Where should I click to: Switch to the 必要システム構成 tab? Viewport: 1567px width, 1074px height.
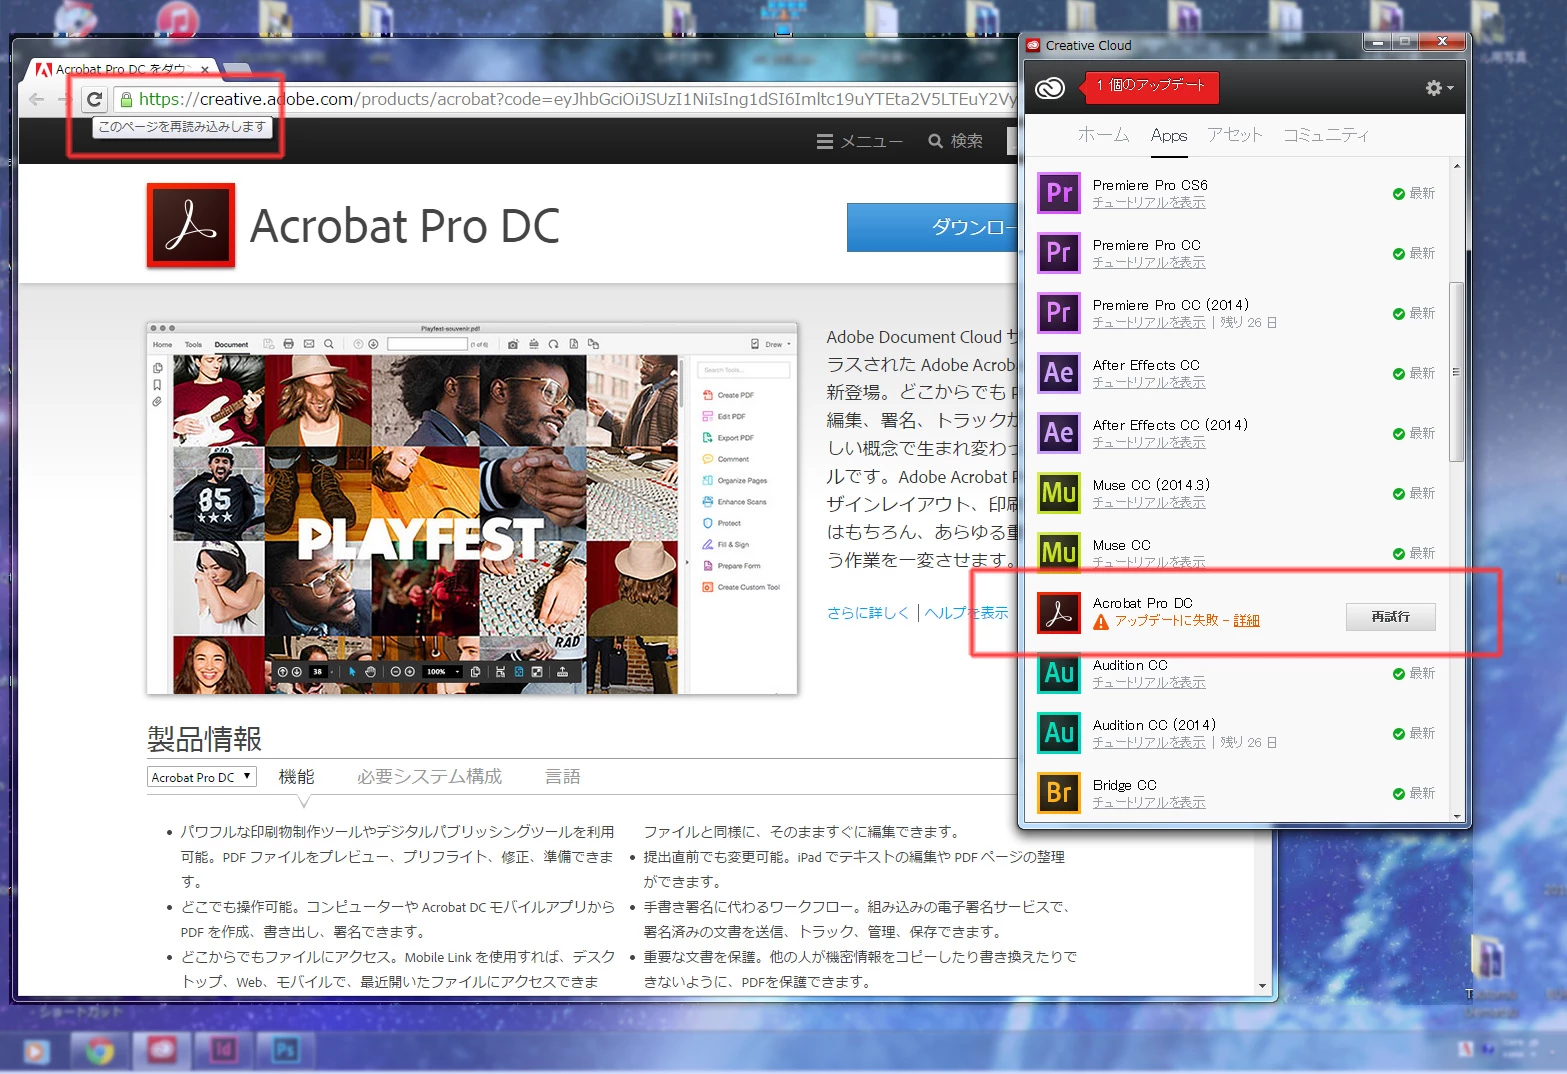coord(430,776)
